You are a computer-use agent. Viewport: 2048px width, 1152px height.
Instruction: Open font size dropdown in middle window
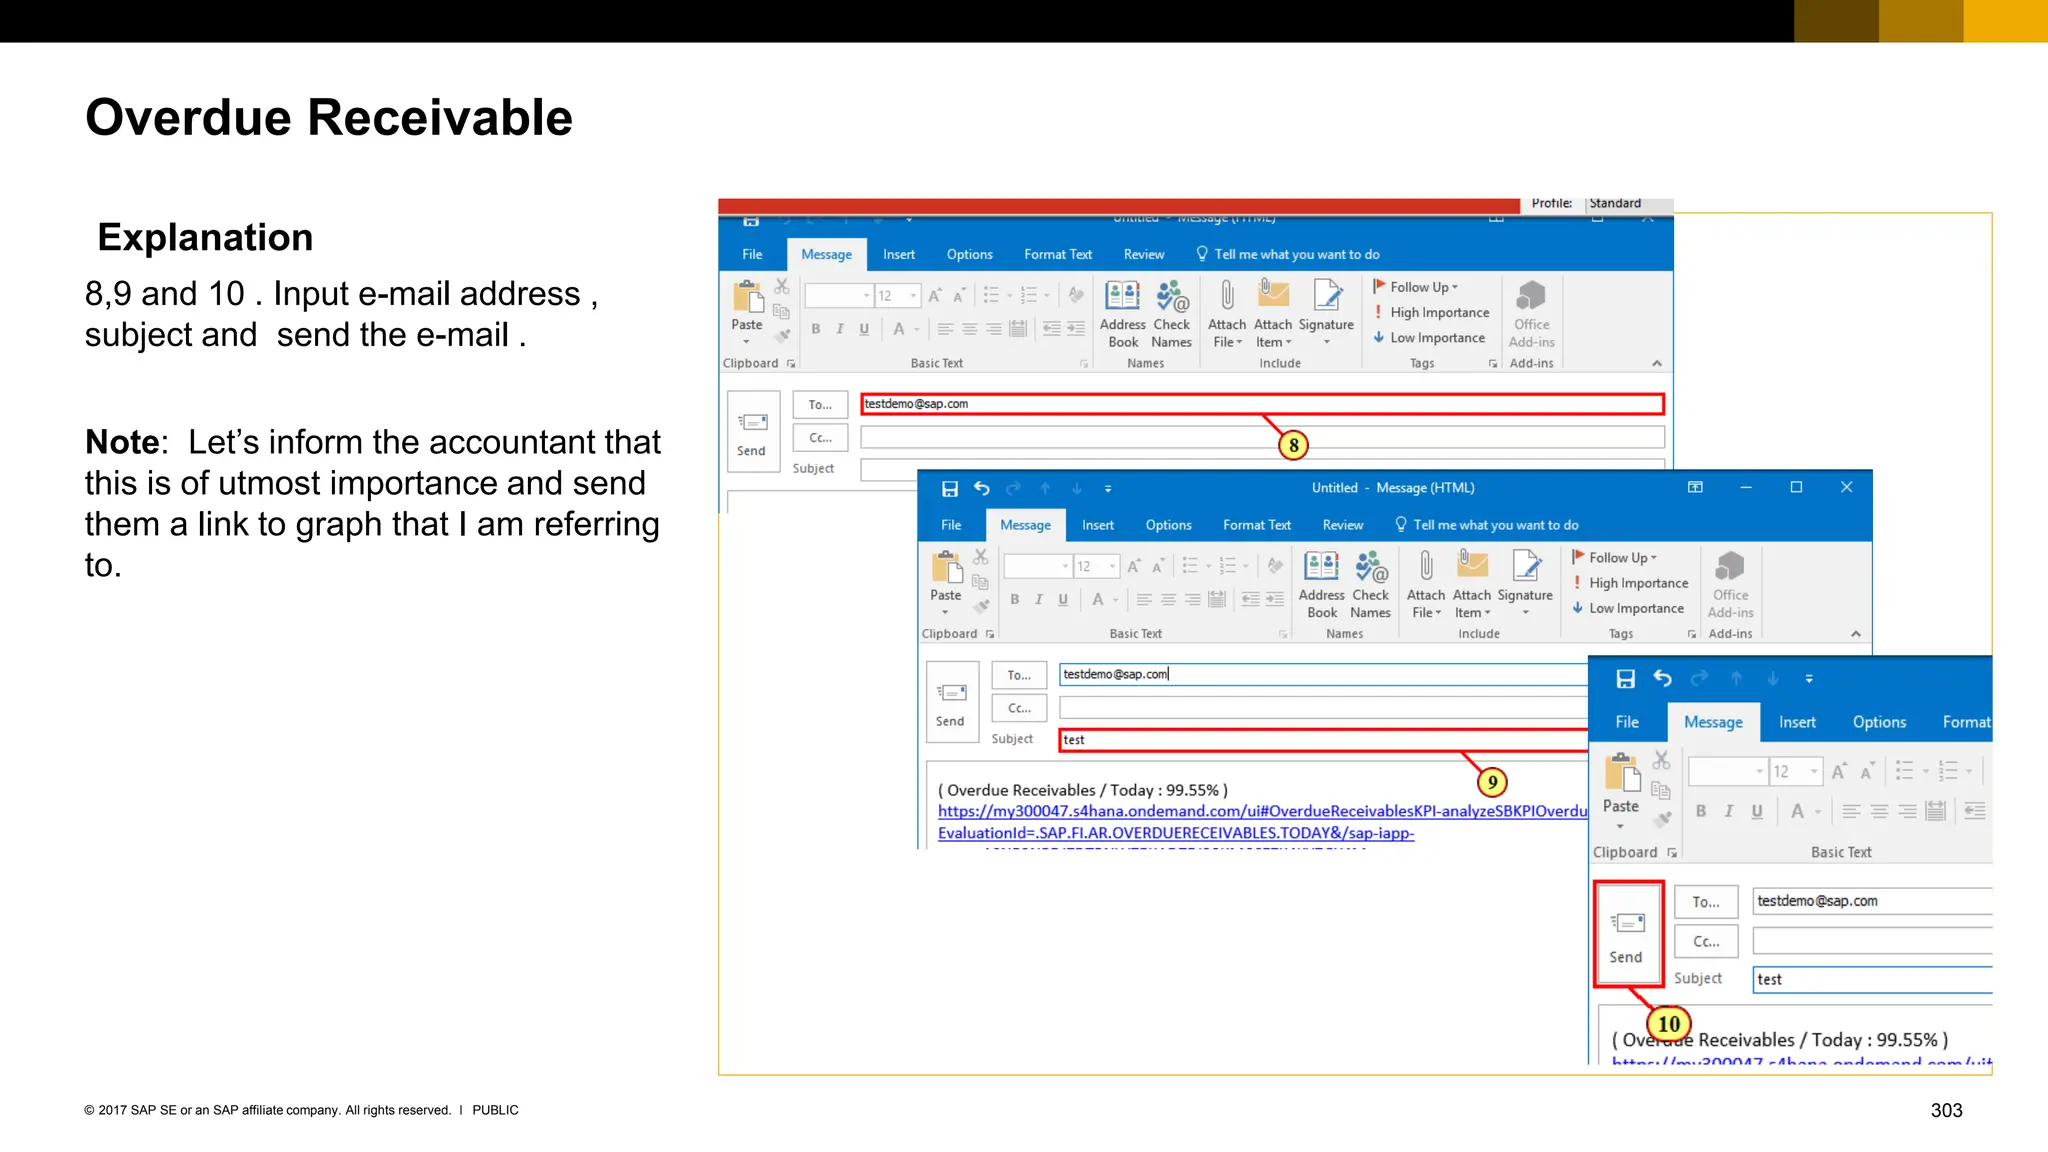click(x=1112, y=566)
